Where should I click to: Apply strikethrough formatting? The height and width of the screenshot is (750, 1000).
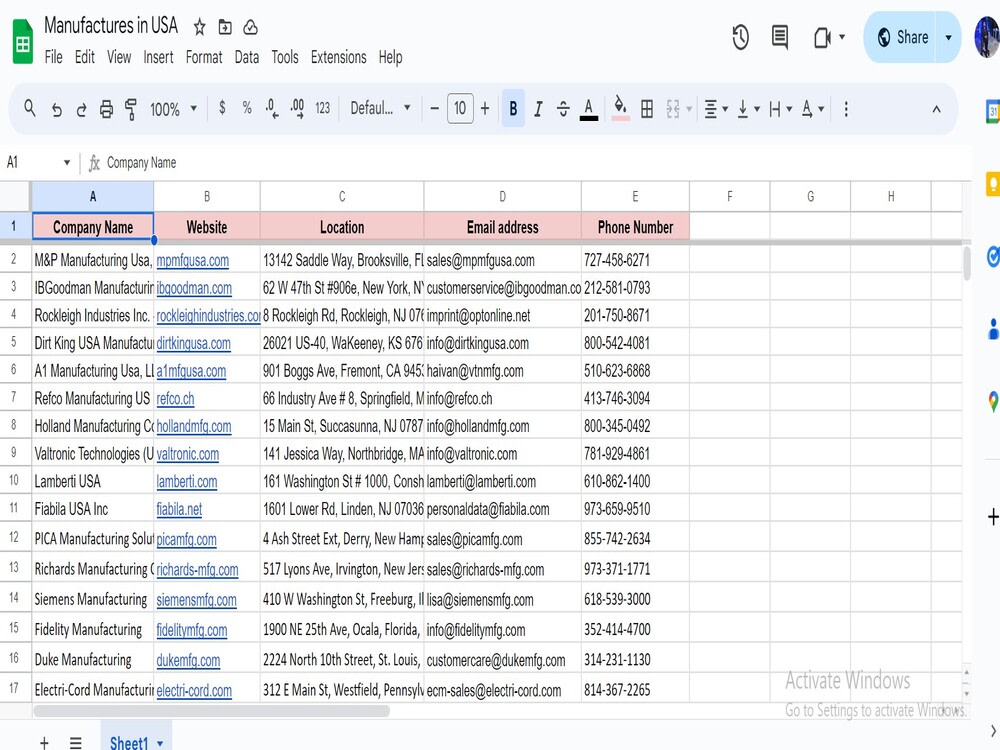click(x=562, y=108)
